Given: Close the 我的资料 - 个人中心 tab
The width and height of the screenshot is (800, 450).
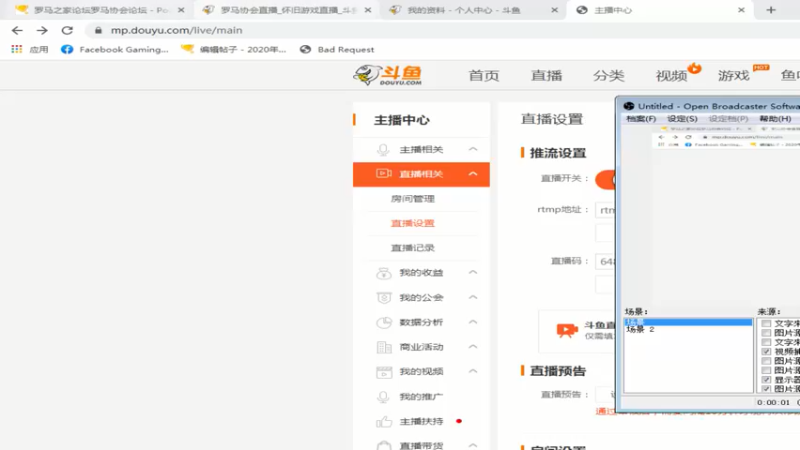Looking at the screenshot, I should (555, 10).
